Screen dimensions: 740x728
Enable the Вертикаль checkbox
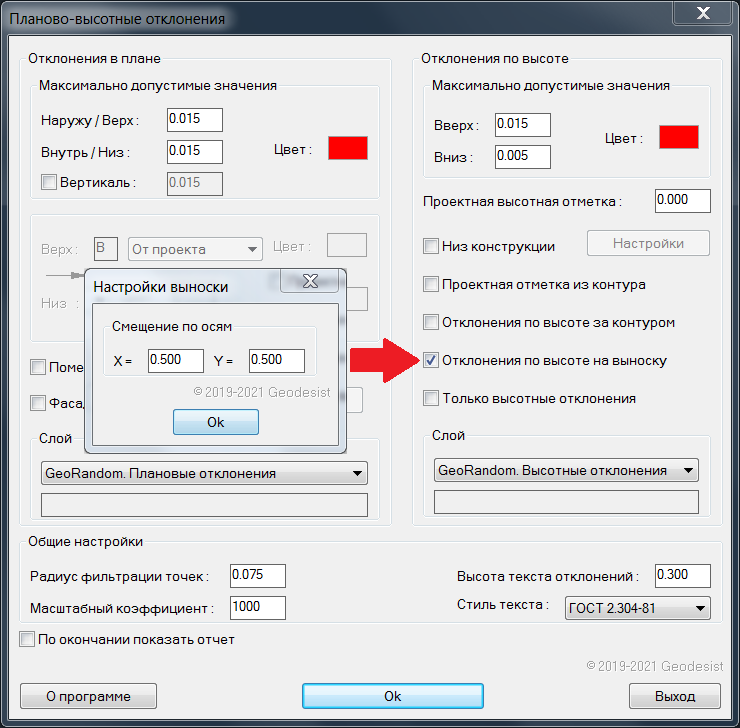click(x=49, y=182)
